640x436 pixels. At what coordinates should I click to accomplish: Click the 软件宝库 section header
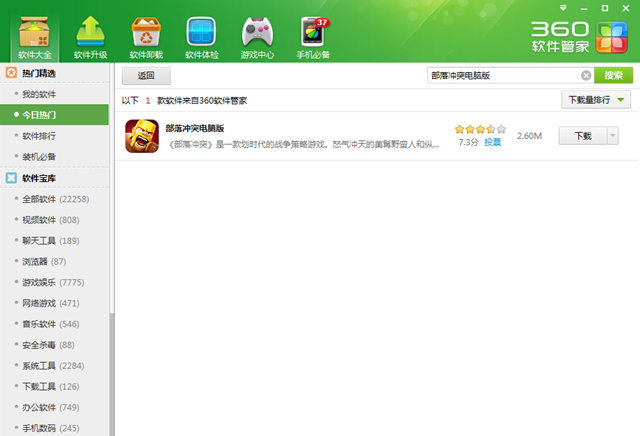[x=54, y=178]
